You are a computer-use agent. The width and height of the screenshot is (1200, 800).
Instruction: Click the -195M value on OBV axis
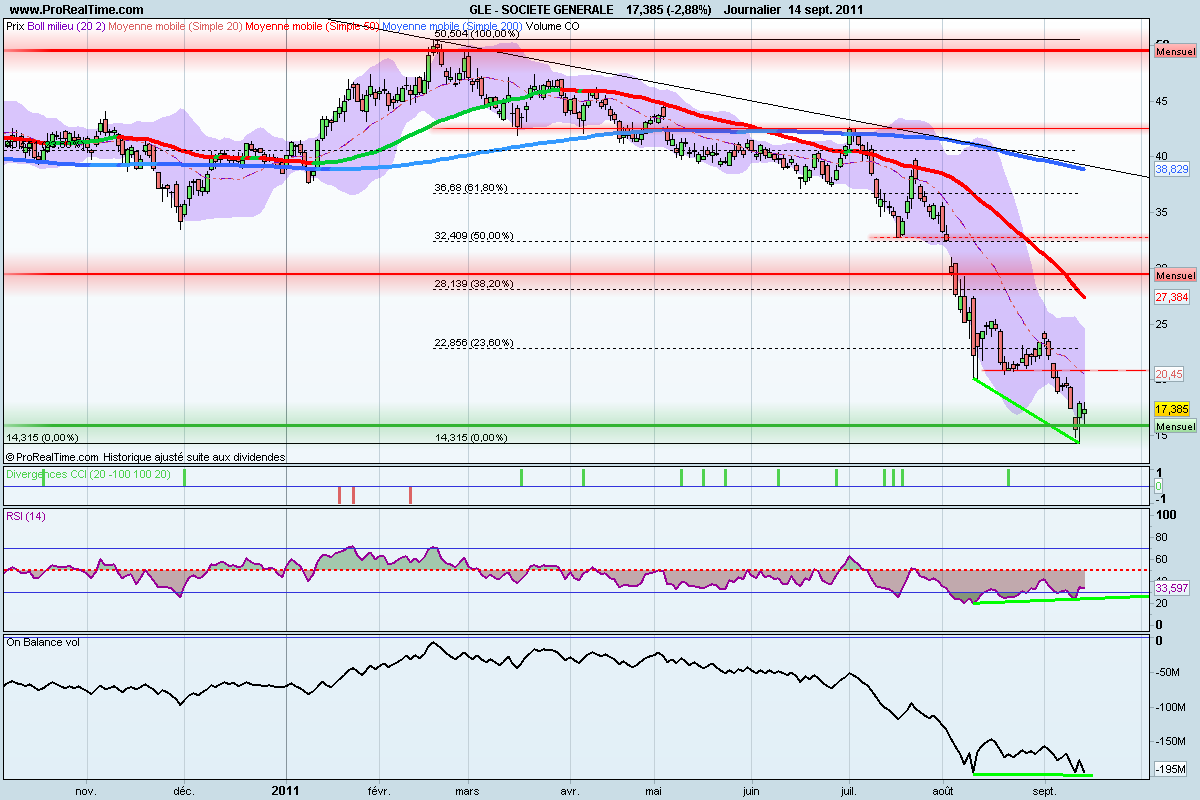click(1172, 769)
